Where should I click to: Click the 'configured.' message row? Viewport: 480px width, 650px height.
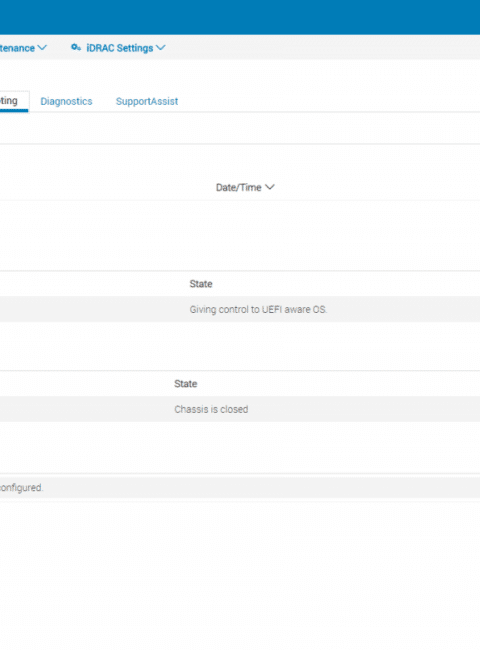(240, 488)
